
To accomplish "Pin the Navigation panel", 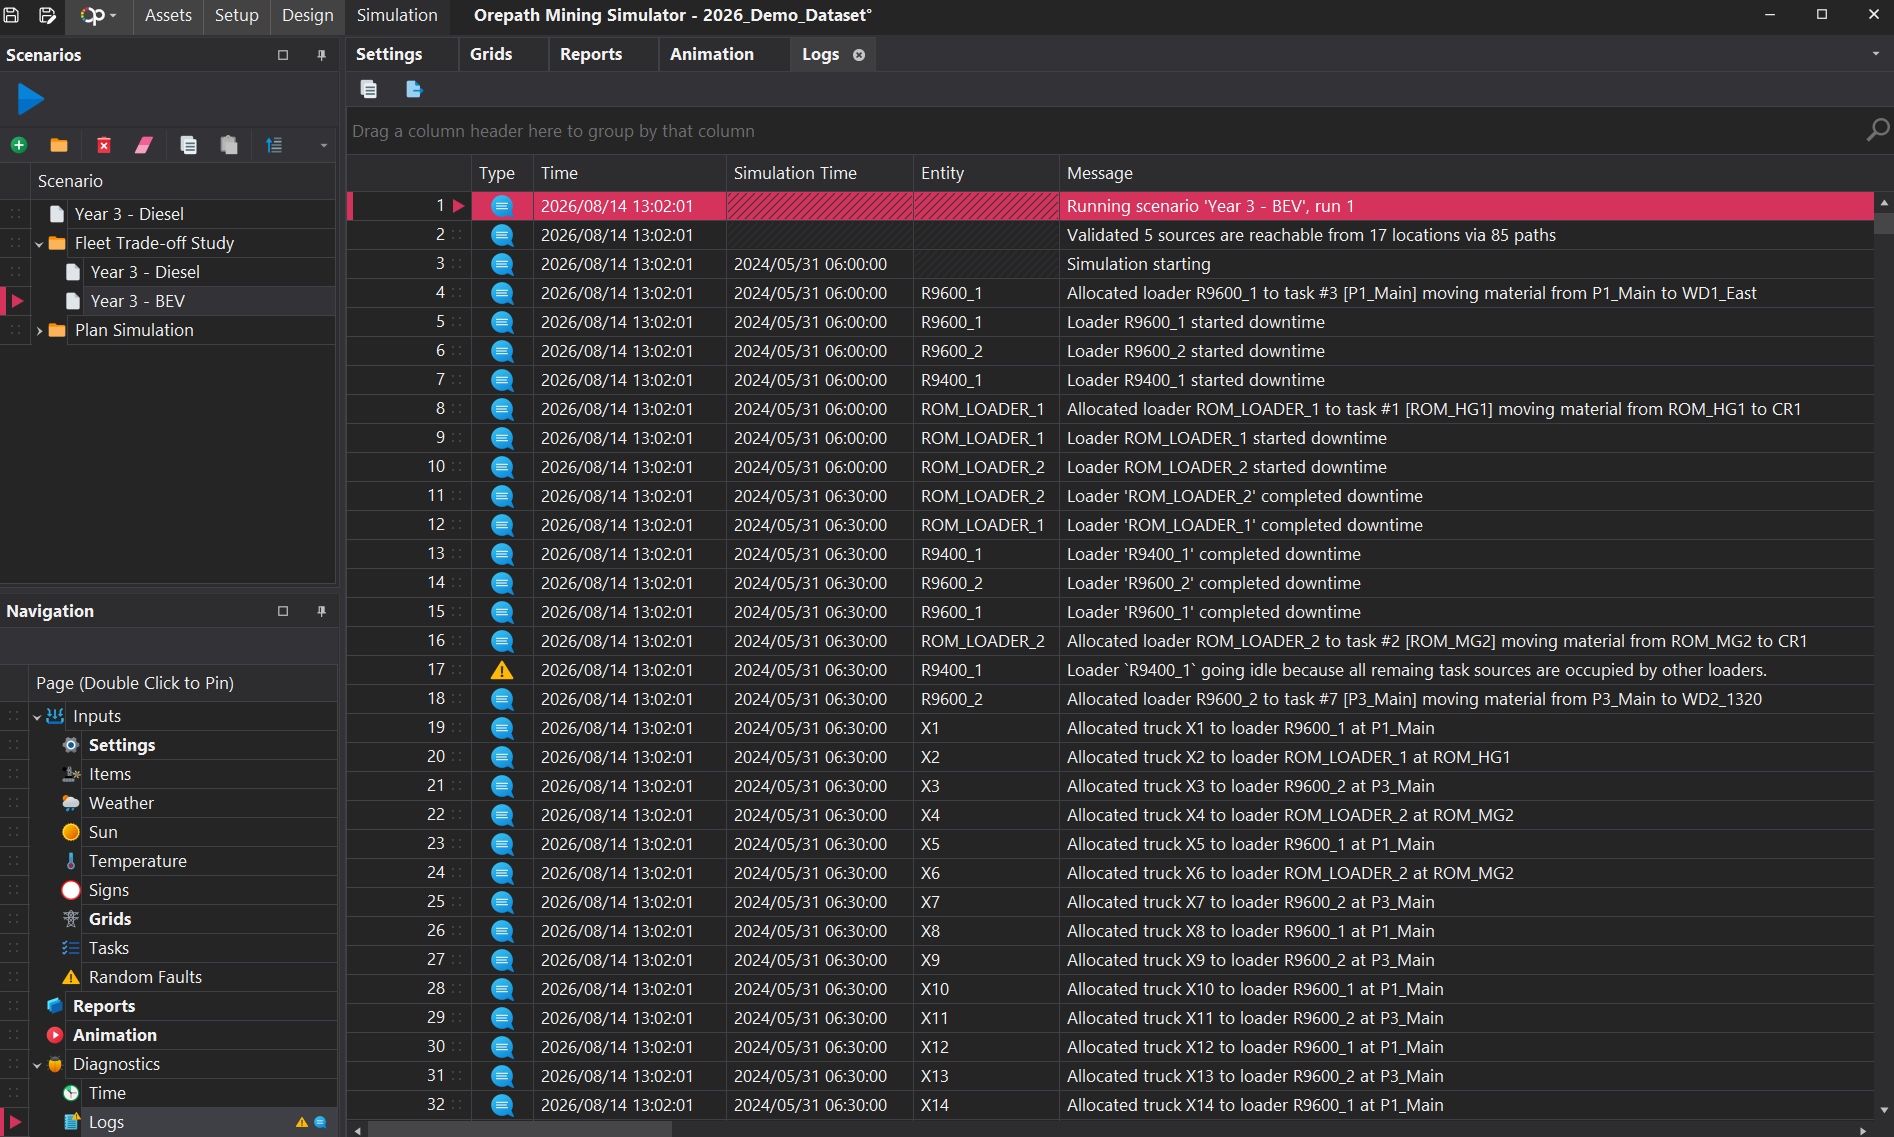I will pos(321,611).
